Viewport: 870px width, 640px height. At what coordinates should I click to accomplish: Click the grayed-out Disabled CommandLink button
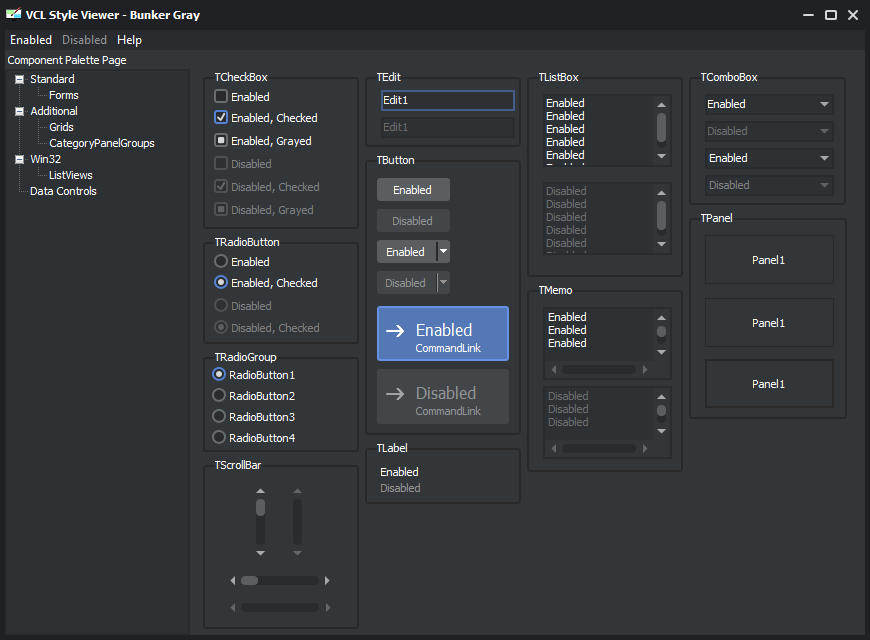pos(443,396)
